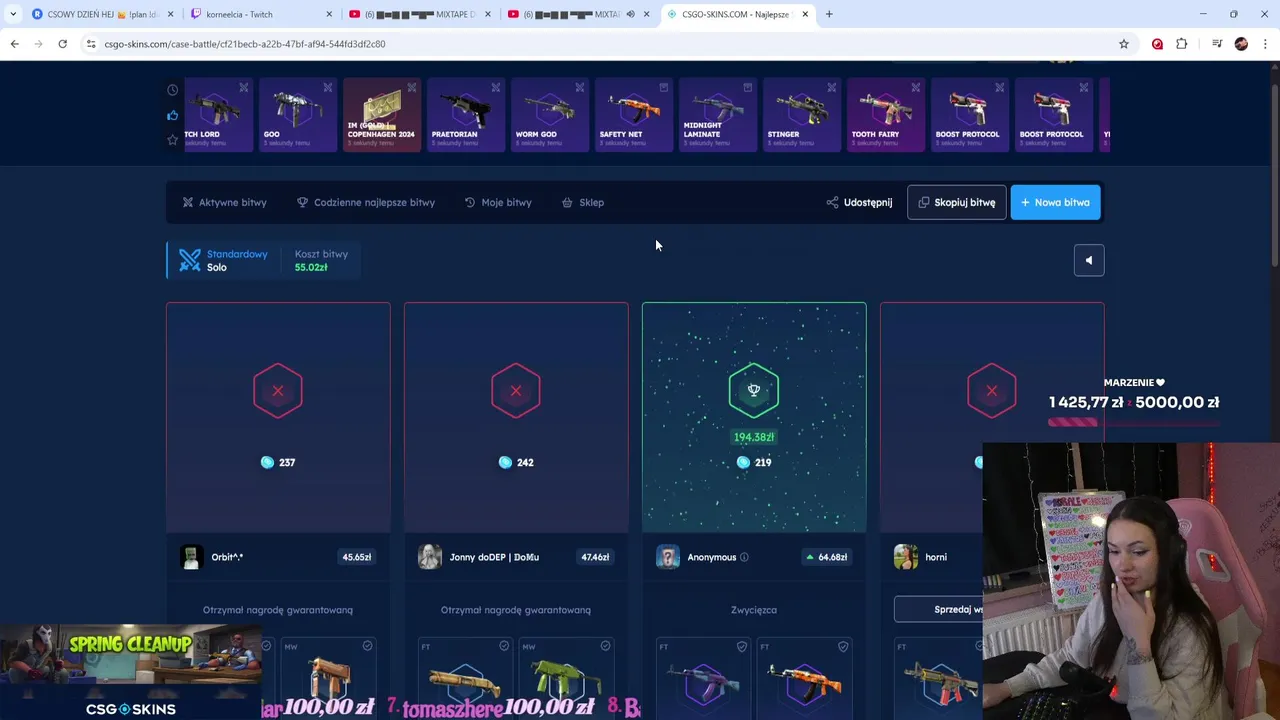Open the Midnight Laminate drop card

718,115
